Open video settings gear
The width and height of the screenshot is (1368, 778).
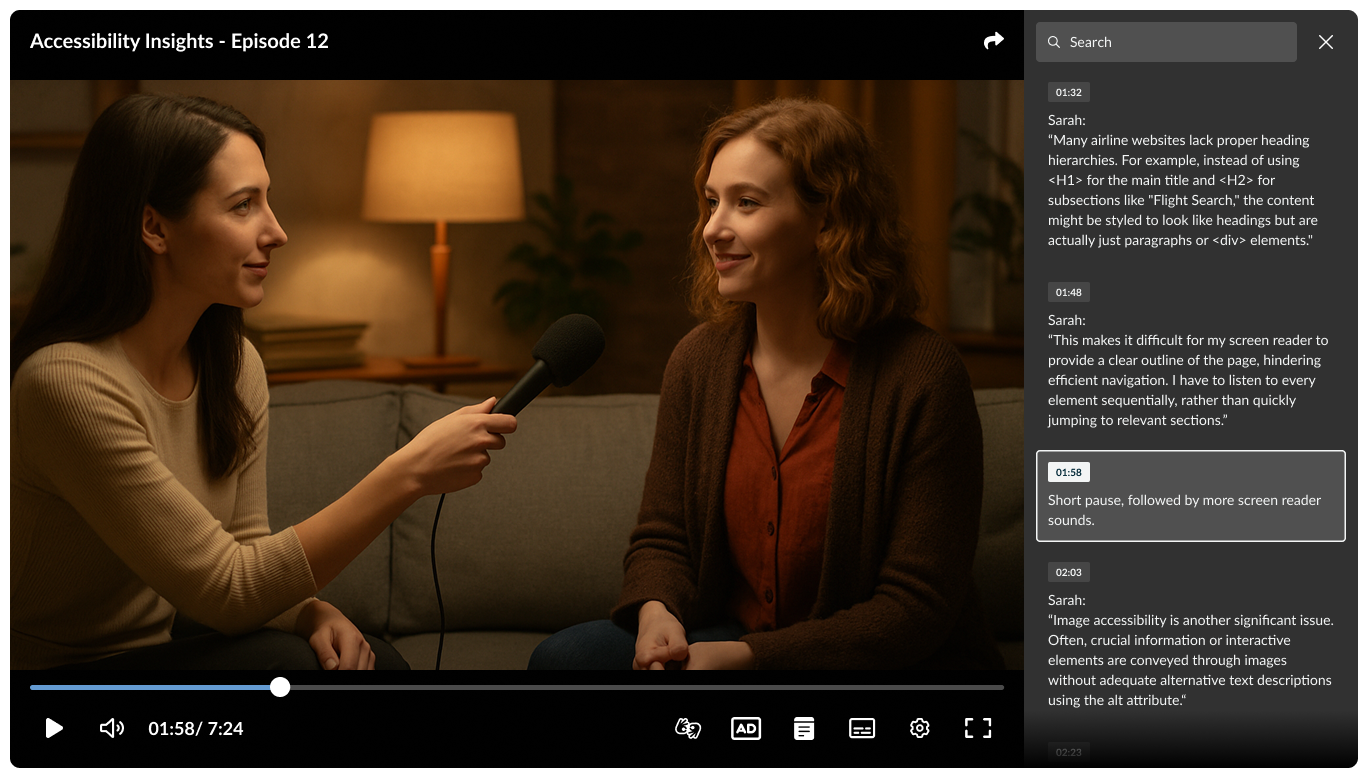coord(920,728)
